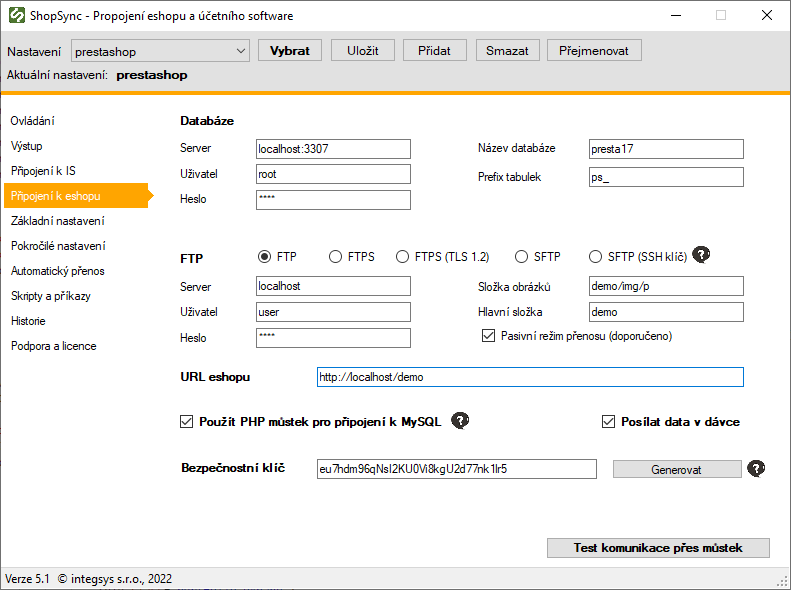Click Generovat to create security key
This screenshot has height=590, width=791.
coord(676,469)
